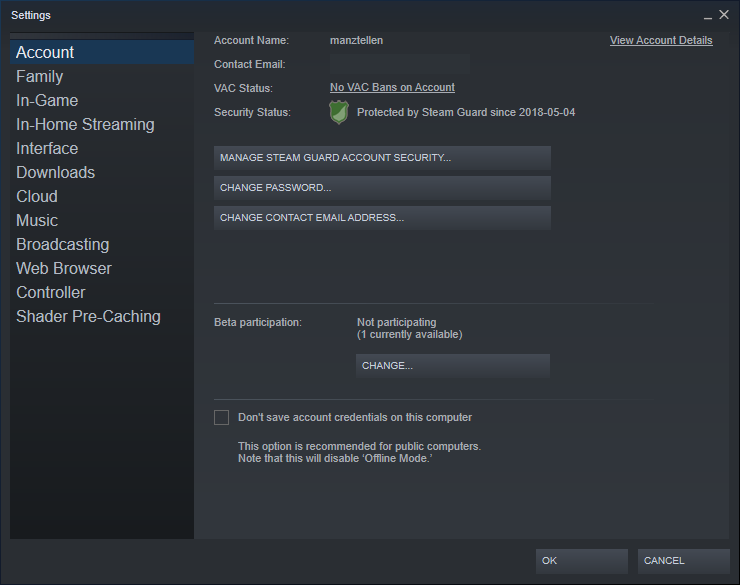Image resolution: width=740 pixels, height=585 pixels.
Task: Discard changes with the Cancel button
Action: click(x=683, y=561)
